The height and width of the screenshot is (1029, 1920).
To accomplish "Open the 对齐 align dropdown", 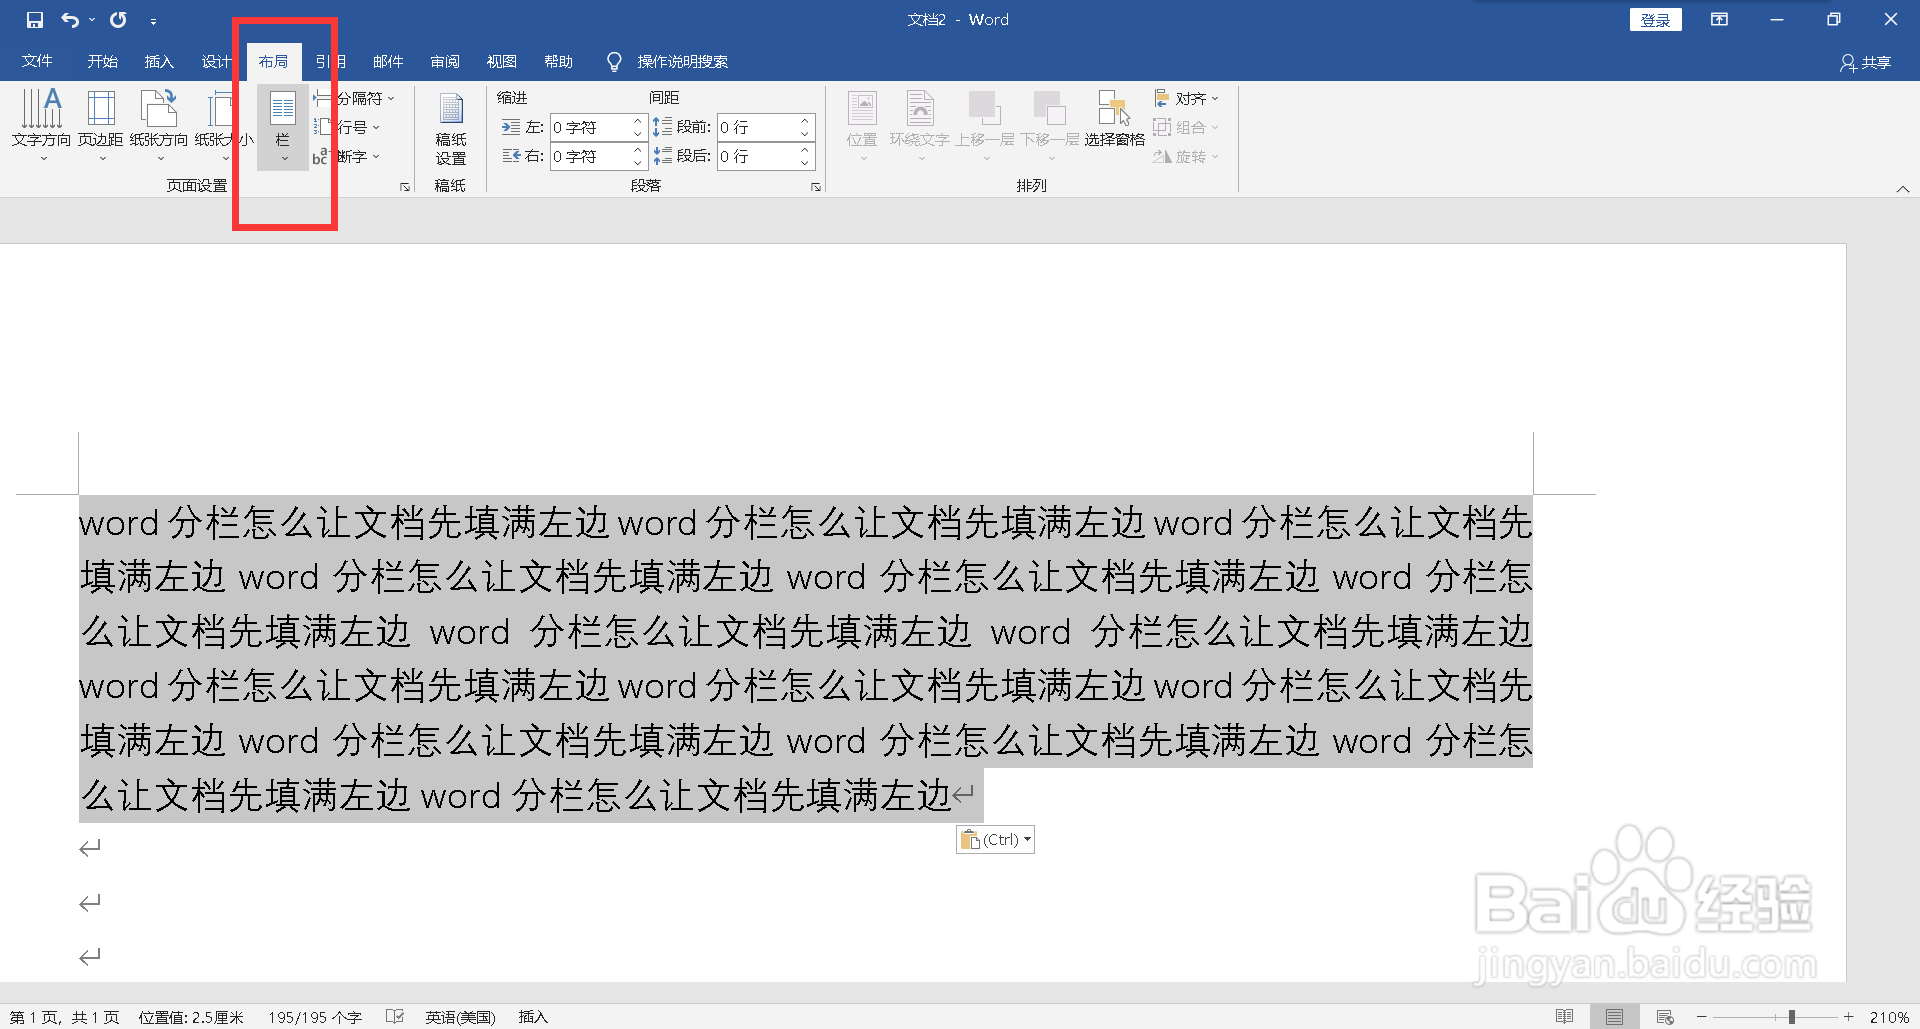I will coord(1186,98).
